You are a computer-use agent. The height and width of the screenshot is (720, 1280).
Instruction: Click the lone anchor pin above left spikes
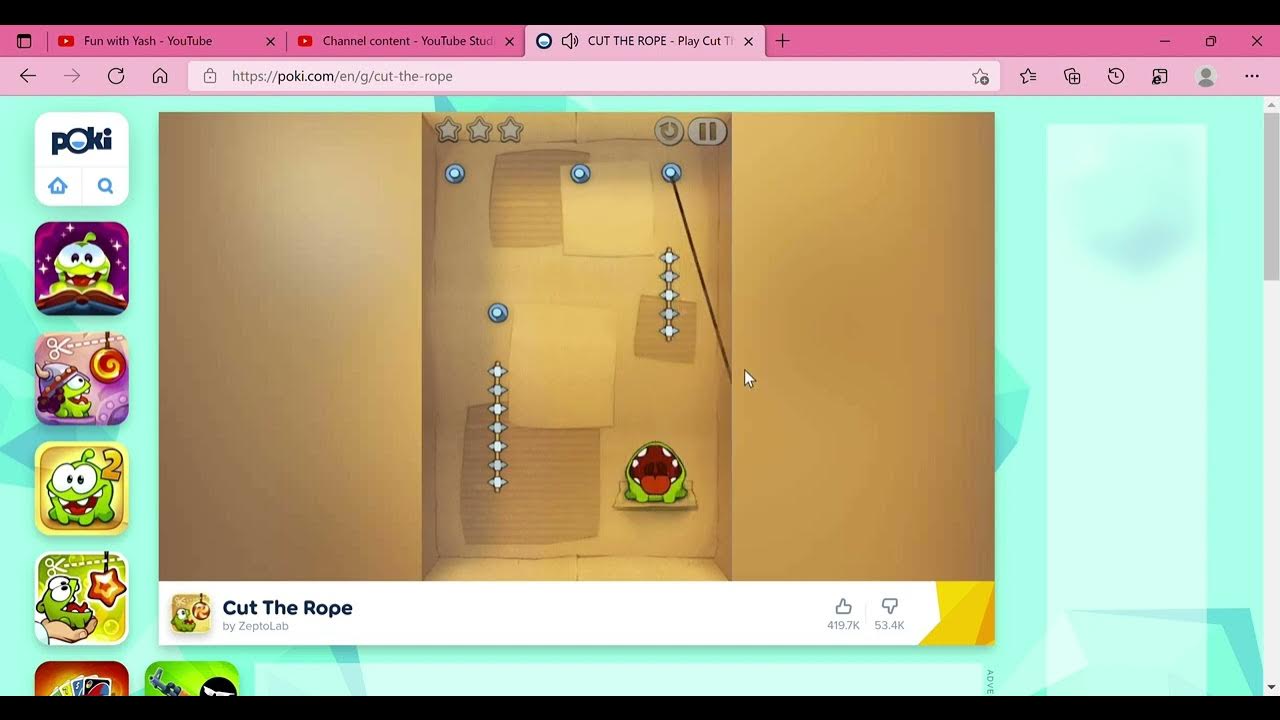498,313
